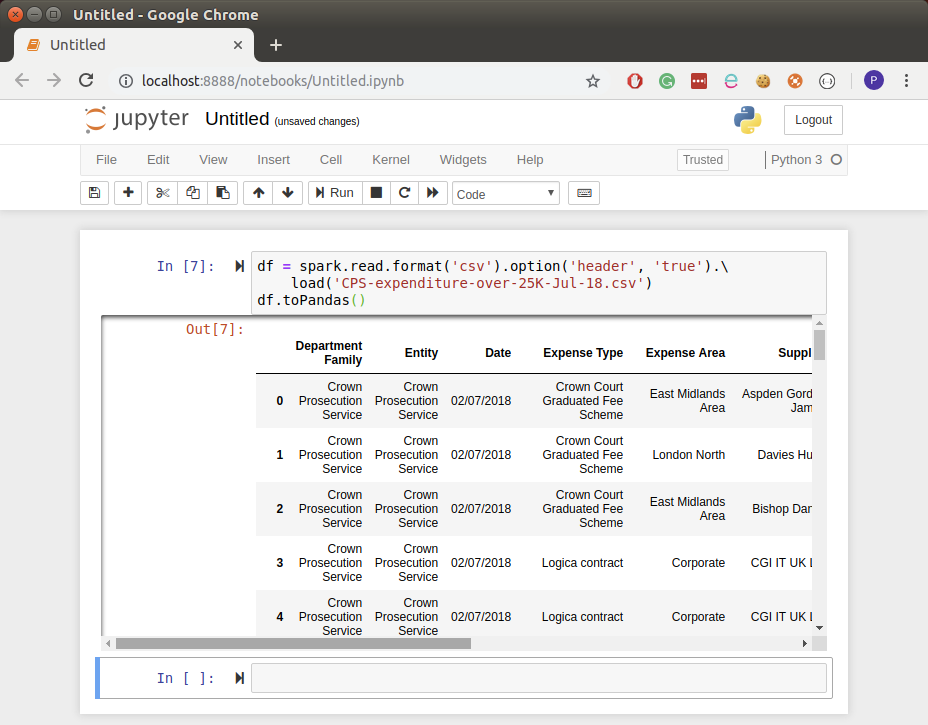Open the cell type dropdown showing Code
The image size is (928, 725).
click(505, 192)
